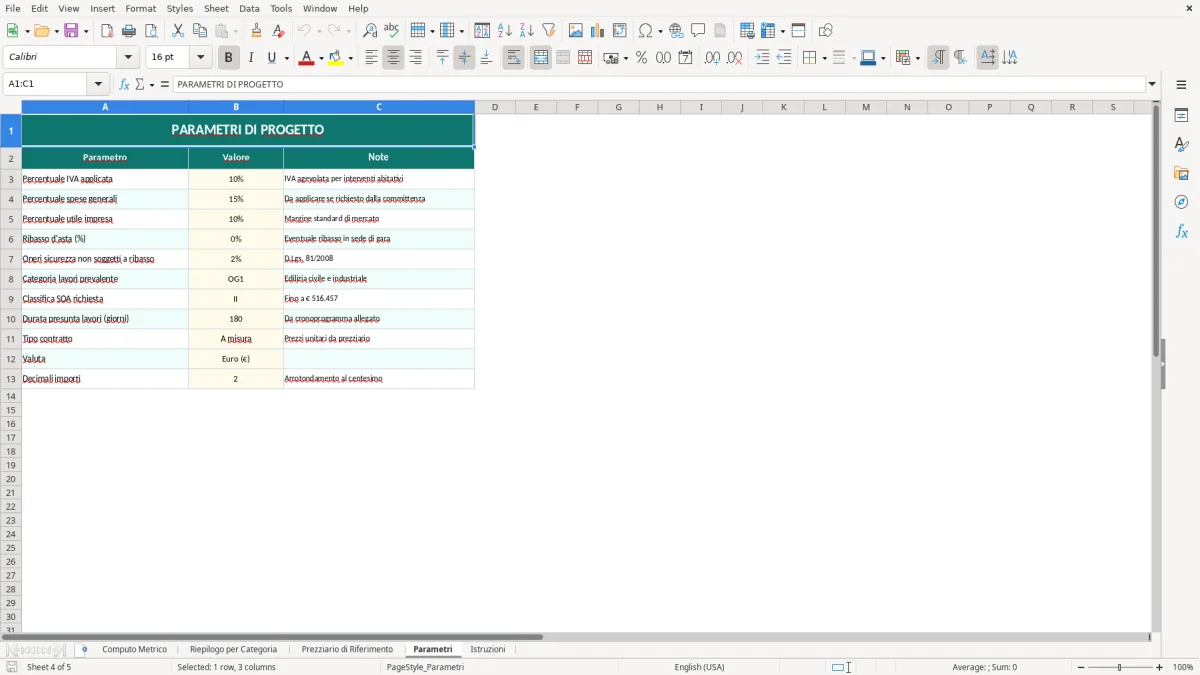Open the Save dropdown arrow

coord(86,31)
